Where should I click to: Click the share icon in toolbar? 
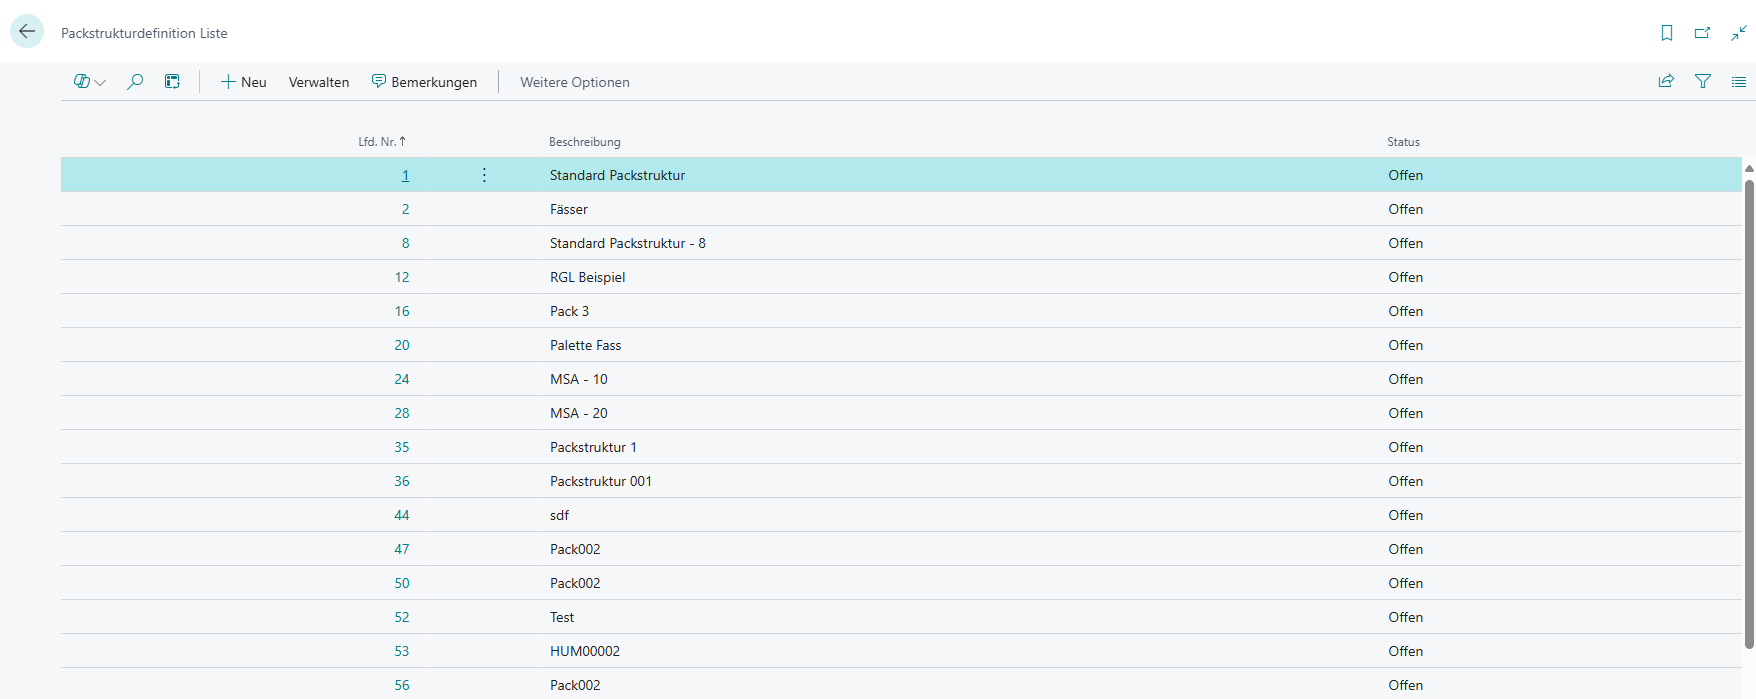(x=1666, y=82)
